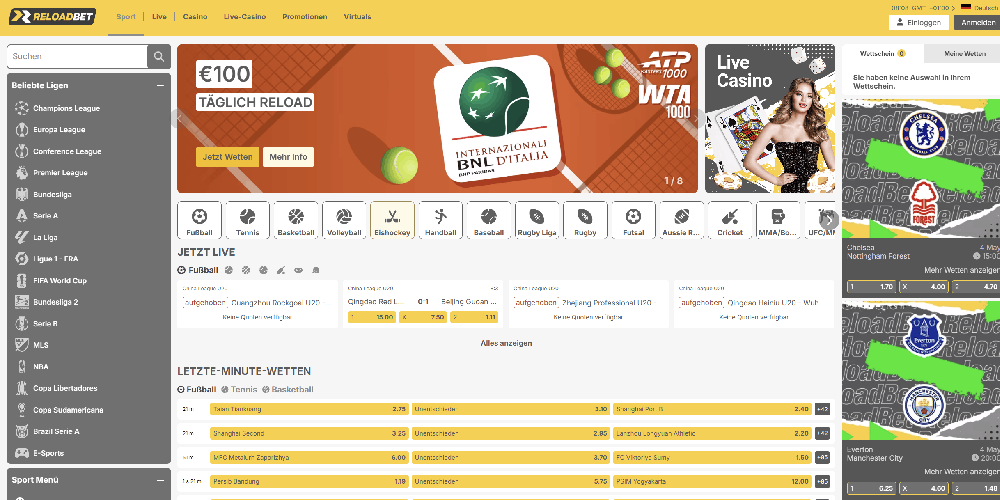Select the Rugby Liga sport tile

[x=537, y=221]
